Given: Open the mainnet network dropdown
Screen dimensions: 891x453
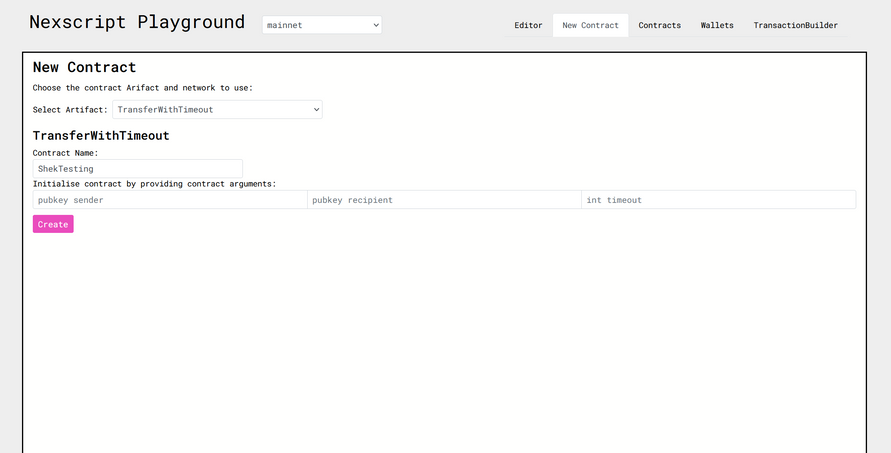Looking at the screenshot, I should pyautogui.click(x=321, y=25).
